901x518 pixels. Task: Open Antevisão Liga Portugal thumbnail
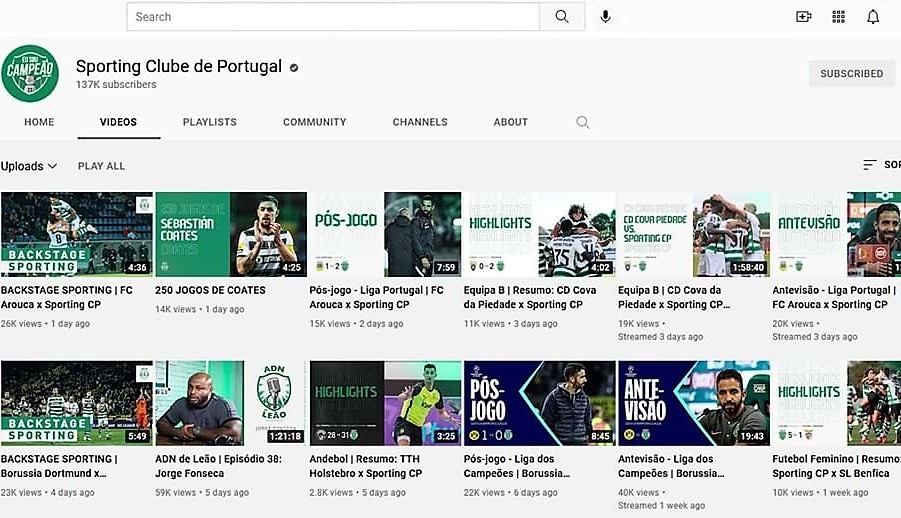(x=837, y=235)
